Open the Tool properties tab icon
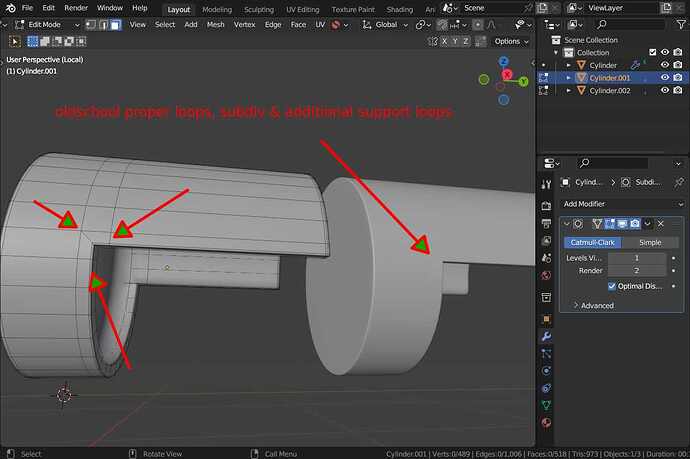690x459 pixels. (546, 184)
